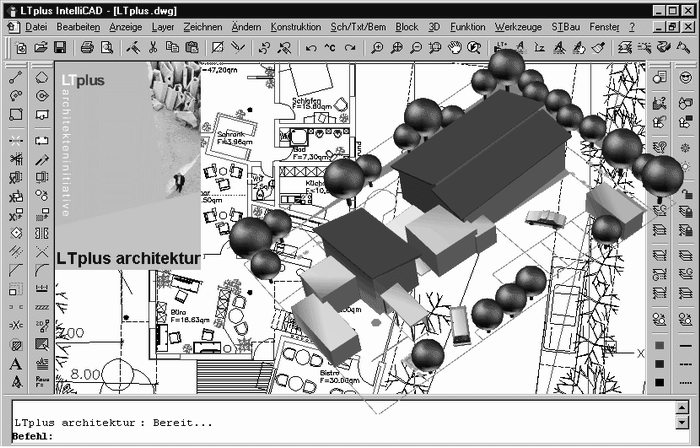Click the Bistro F=30.00qm room label
Image resolution: width=700 pixels, height=448 pixels.
point(339,377)
